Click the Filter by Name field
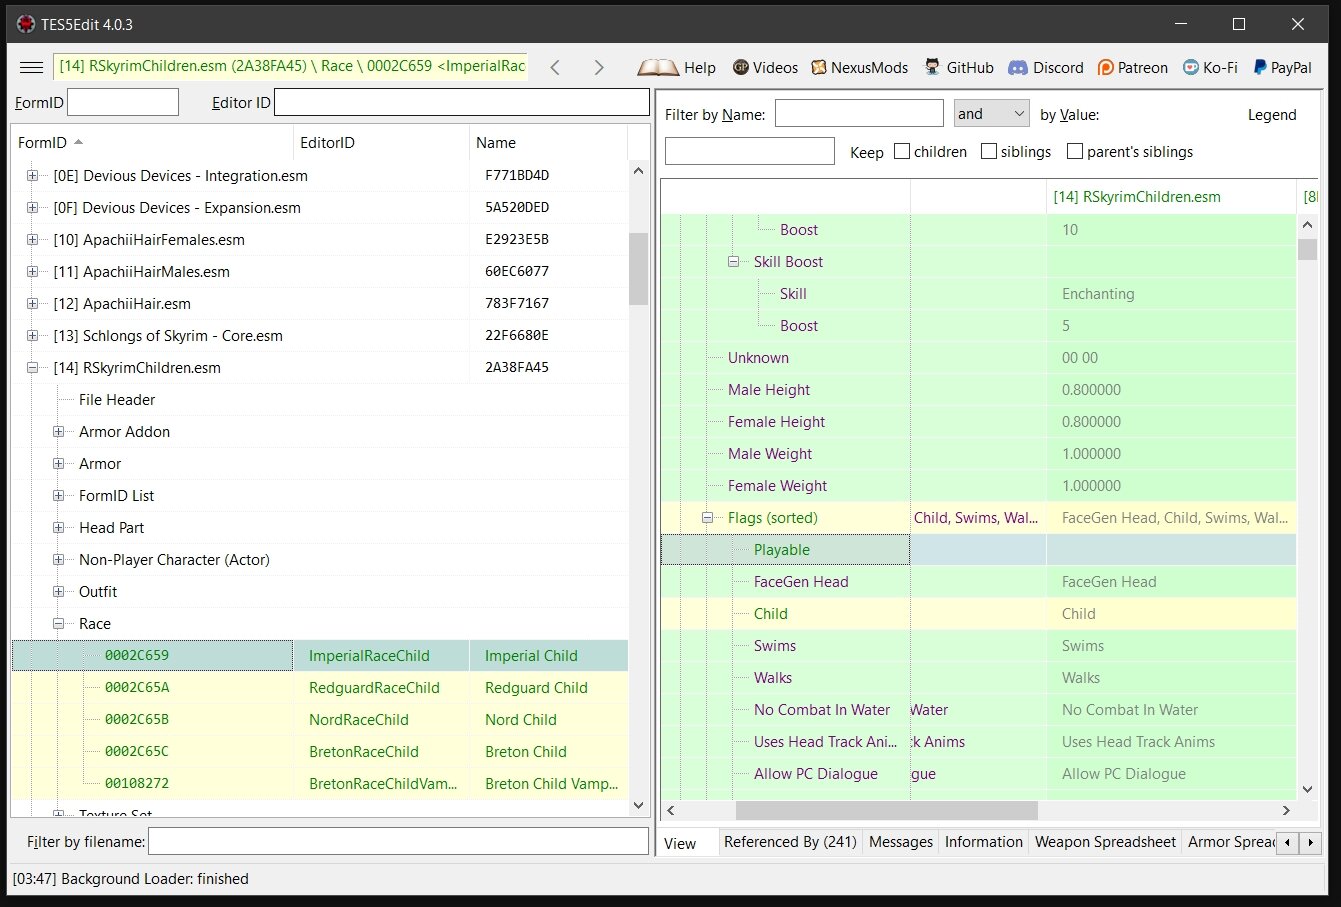The image size is (1341, 907). 859,113
